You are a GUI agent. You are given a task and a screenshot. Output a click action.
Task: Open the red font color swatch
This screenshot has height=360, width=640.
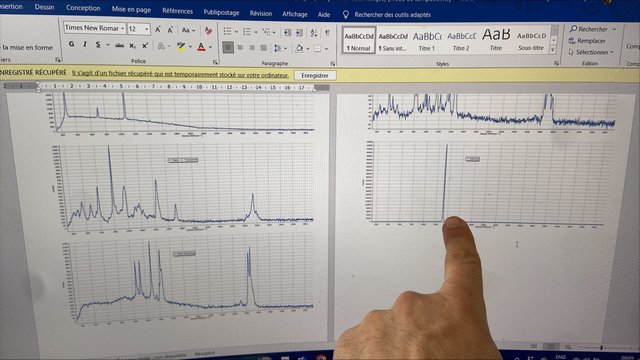pyautogui.click(x=201, y=47)
